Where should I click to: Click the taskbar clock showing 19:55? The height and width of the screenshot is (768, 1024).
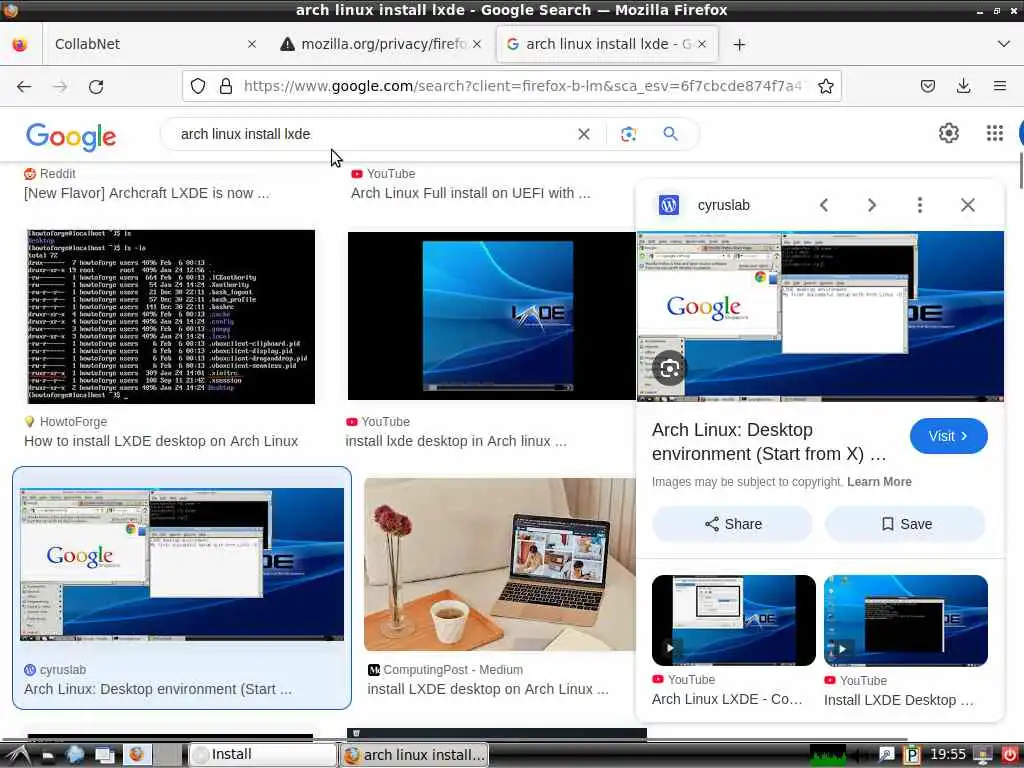pos(948,754)
